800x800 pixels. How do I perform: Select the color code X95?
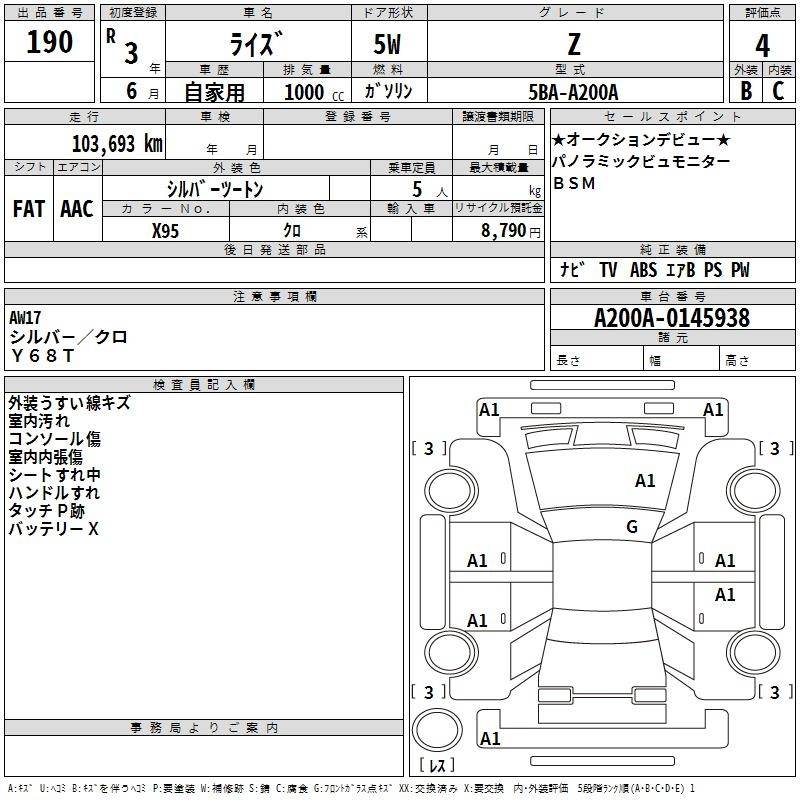point(165,230)
